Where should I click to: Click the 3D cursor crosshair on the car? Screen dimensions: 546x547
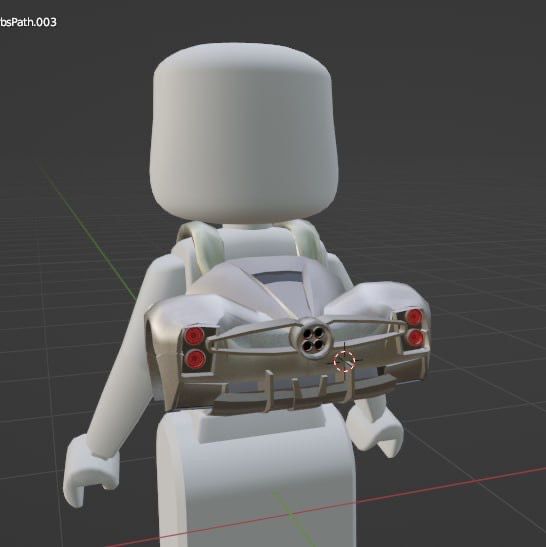click(x=344, y=361)
